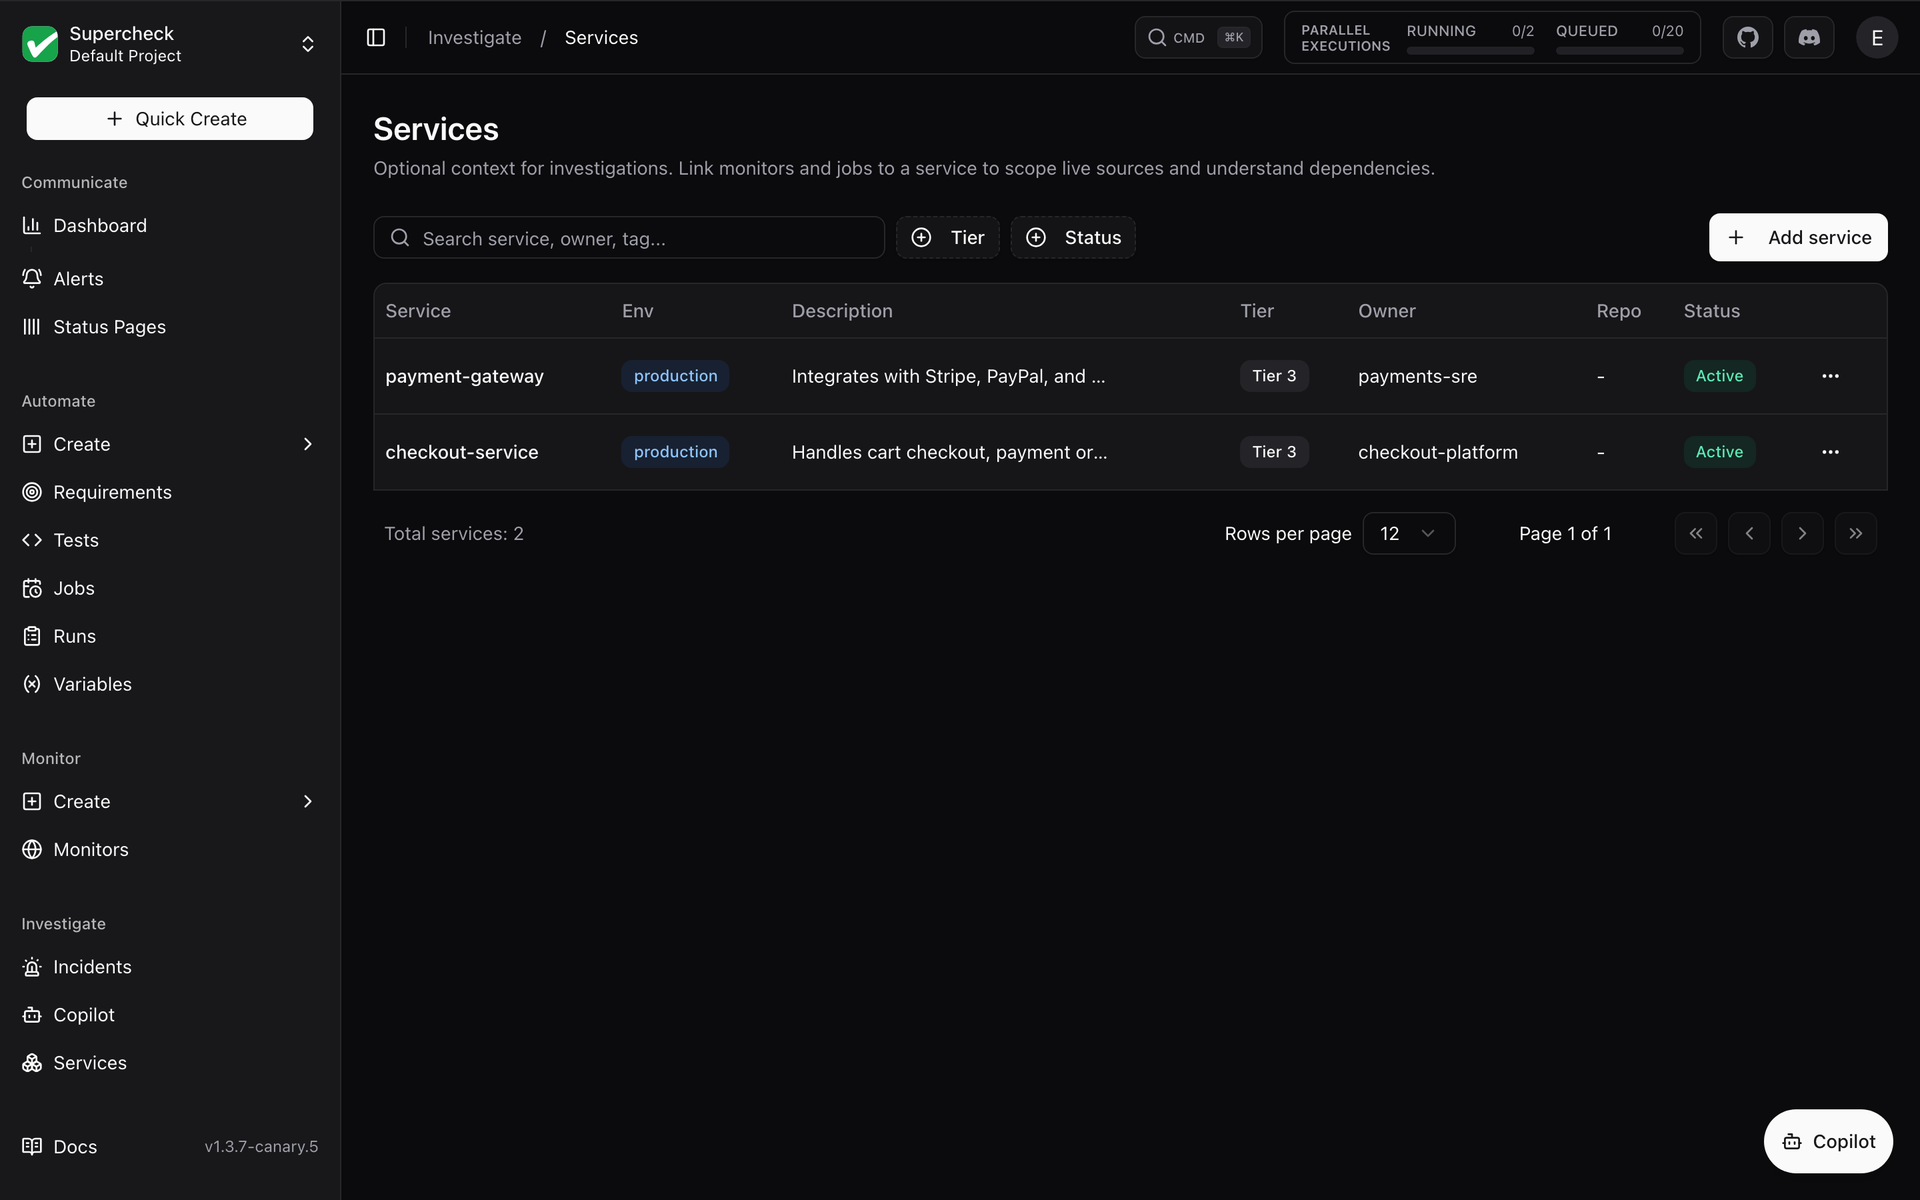Open the GitHub repository icon
This screenshot has width=1920, height=1200.
click(x=1747, y=37)
